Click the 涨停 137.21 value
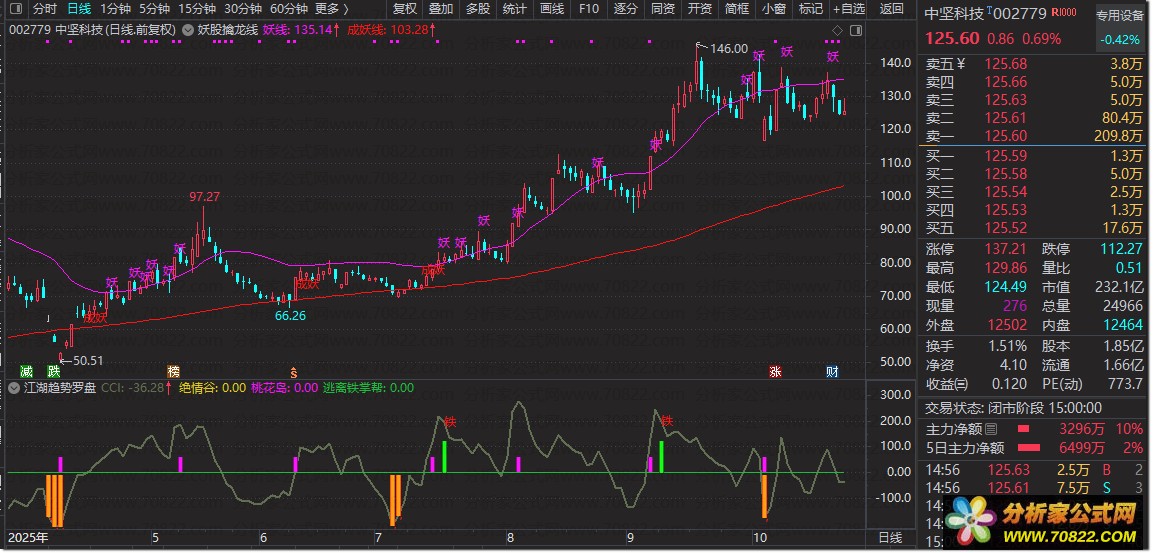The image size is (1153, 553). 1005,249
